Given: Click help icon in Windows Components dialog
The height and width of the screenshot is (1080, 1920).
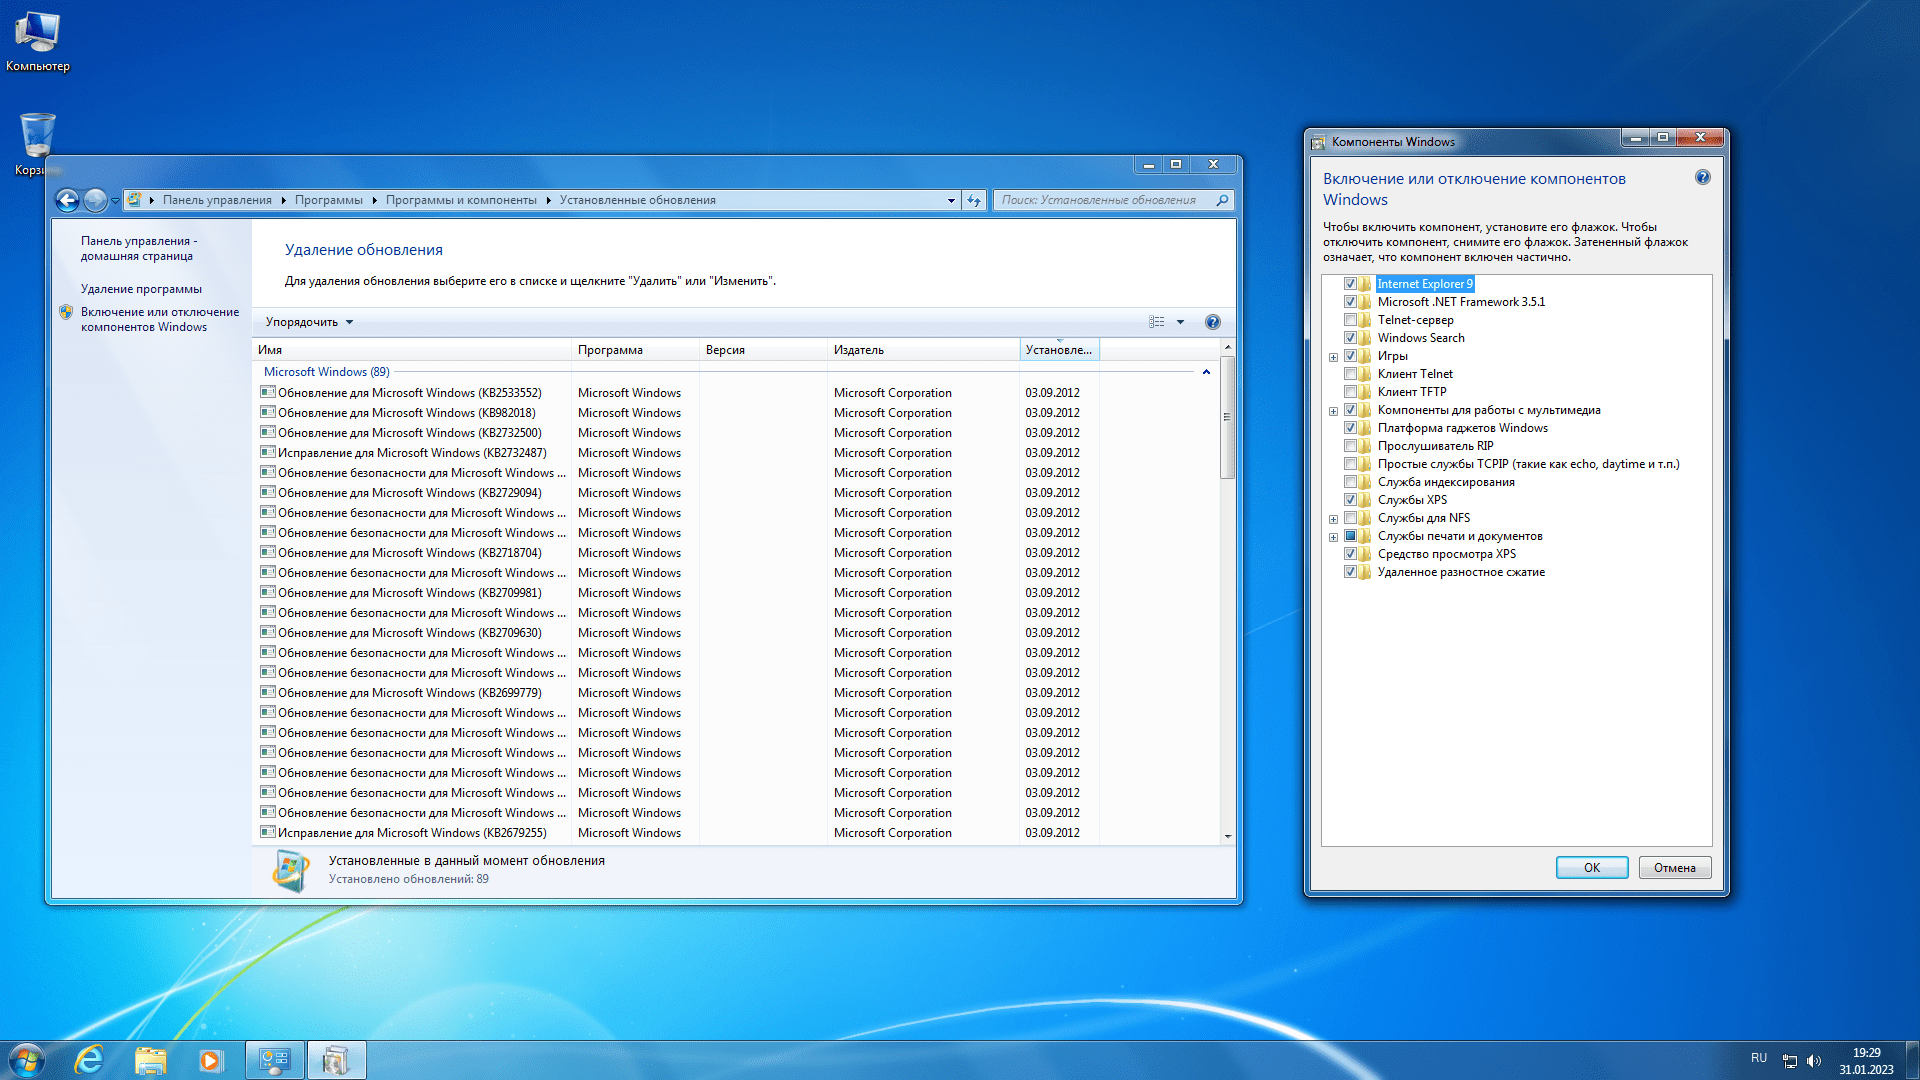Looking at the screenshot, I should click(1702, 178).
